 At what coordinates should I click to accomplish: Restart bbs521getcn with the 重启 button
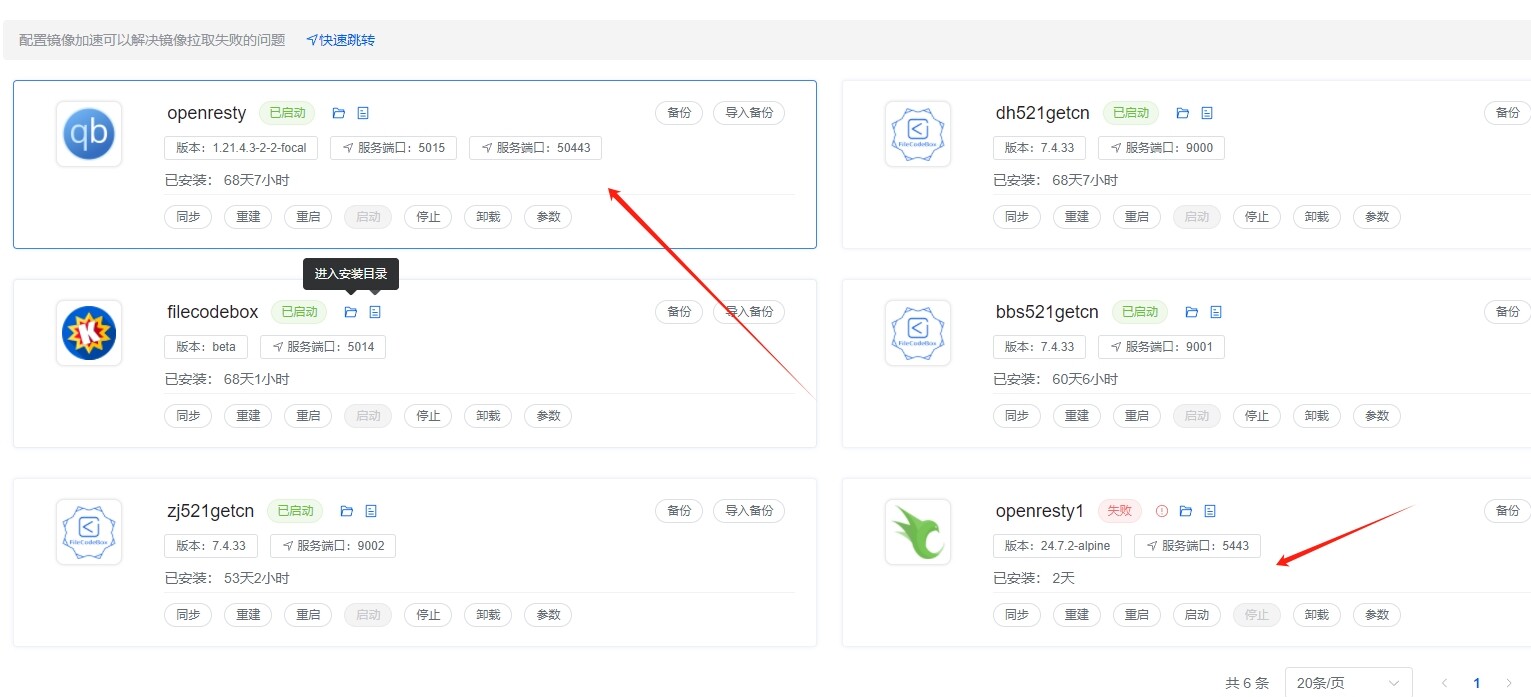coord(1137,416)
